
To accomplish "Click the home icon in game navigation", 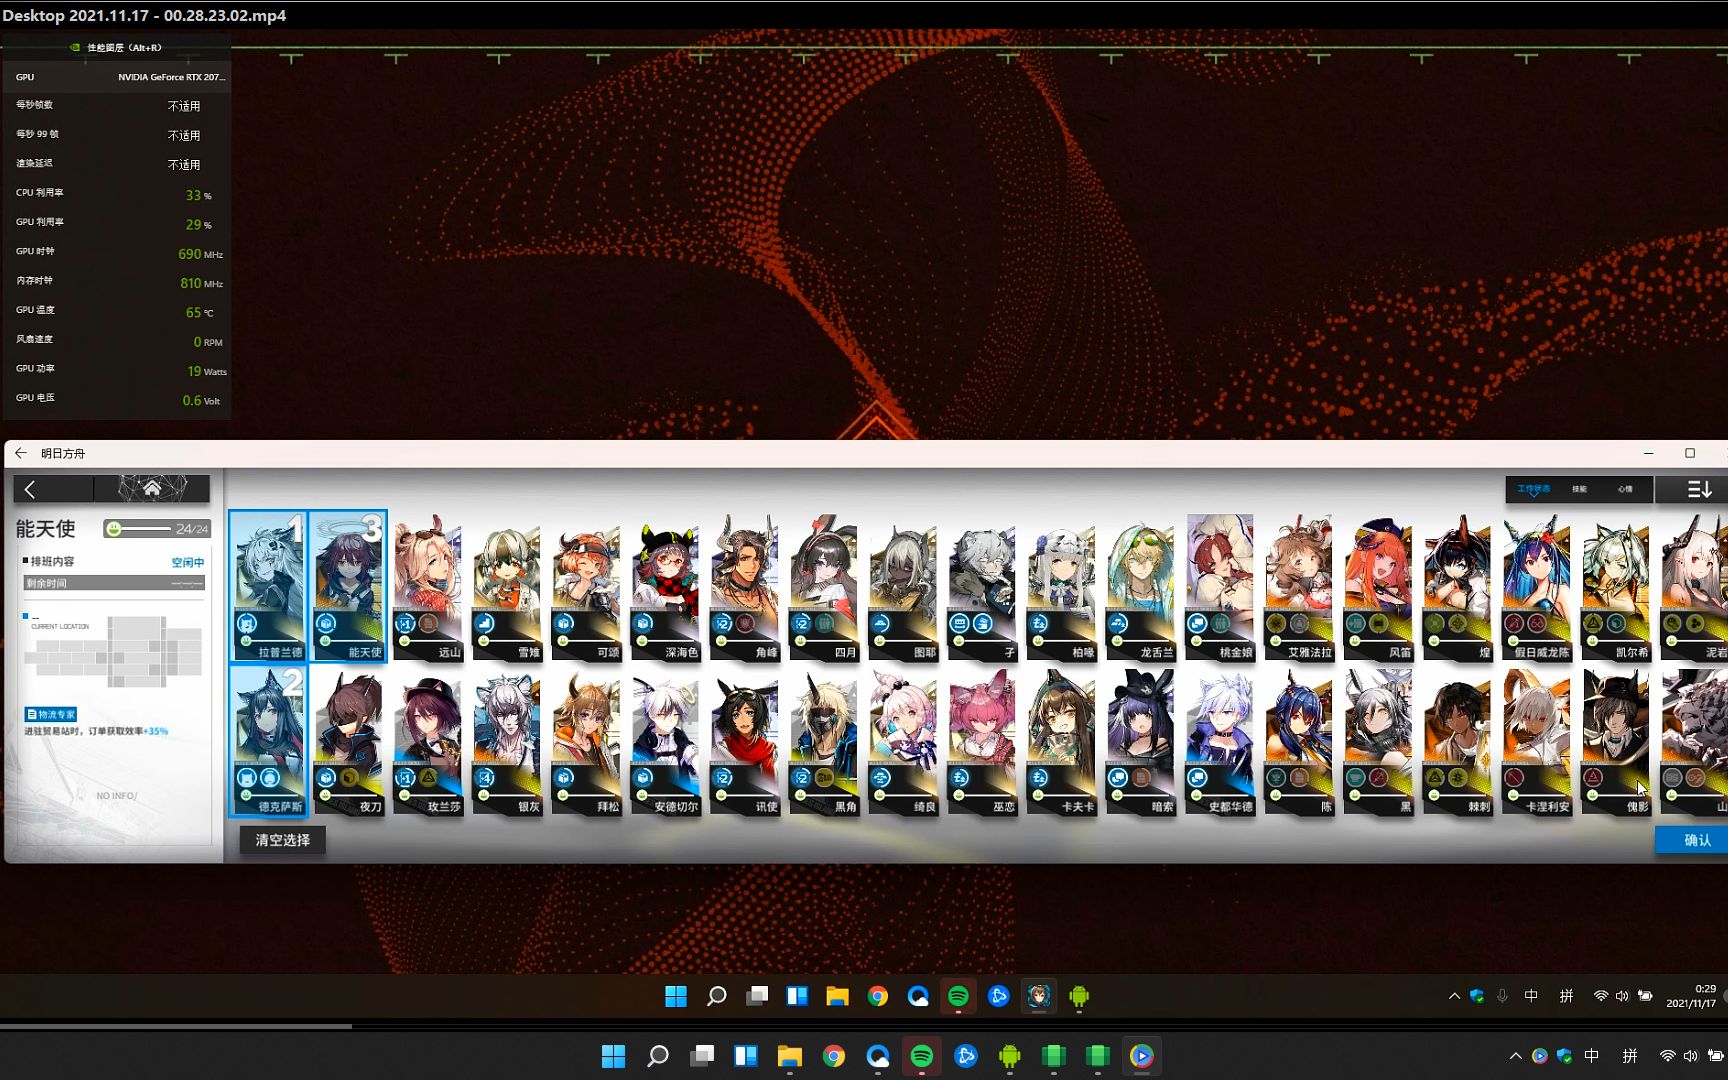I will [x=152, y=488].
